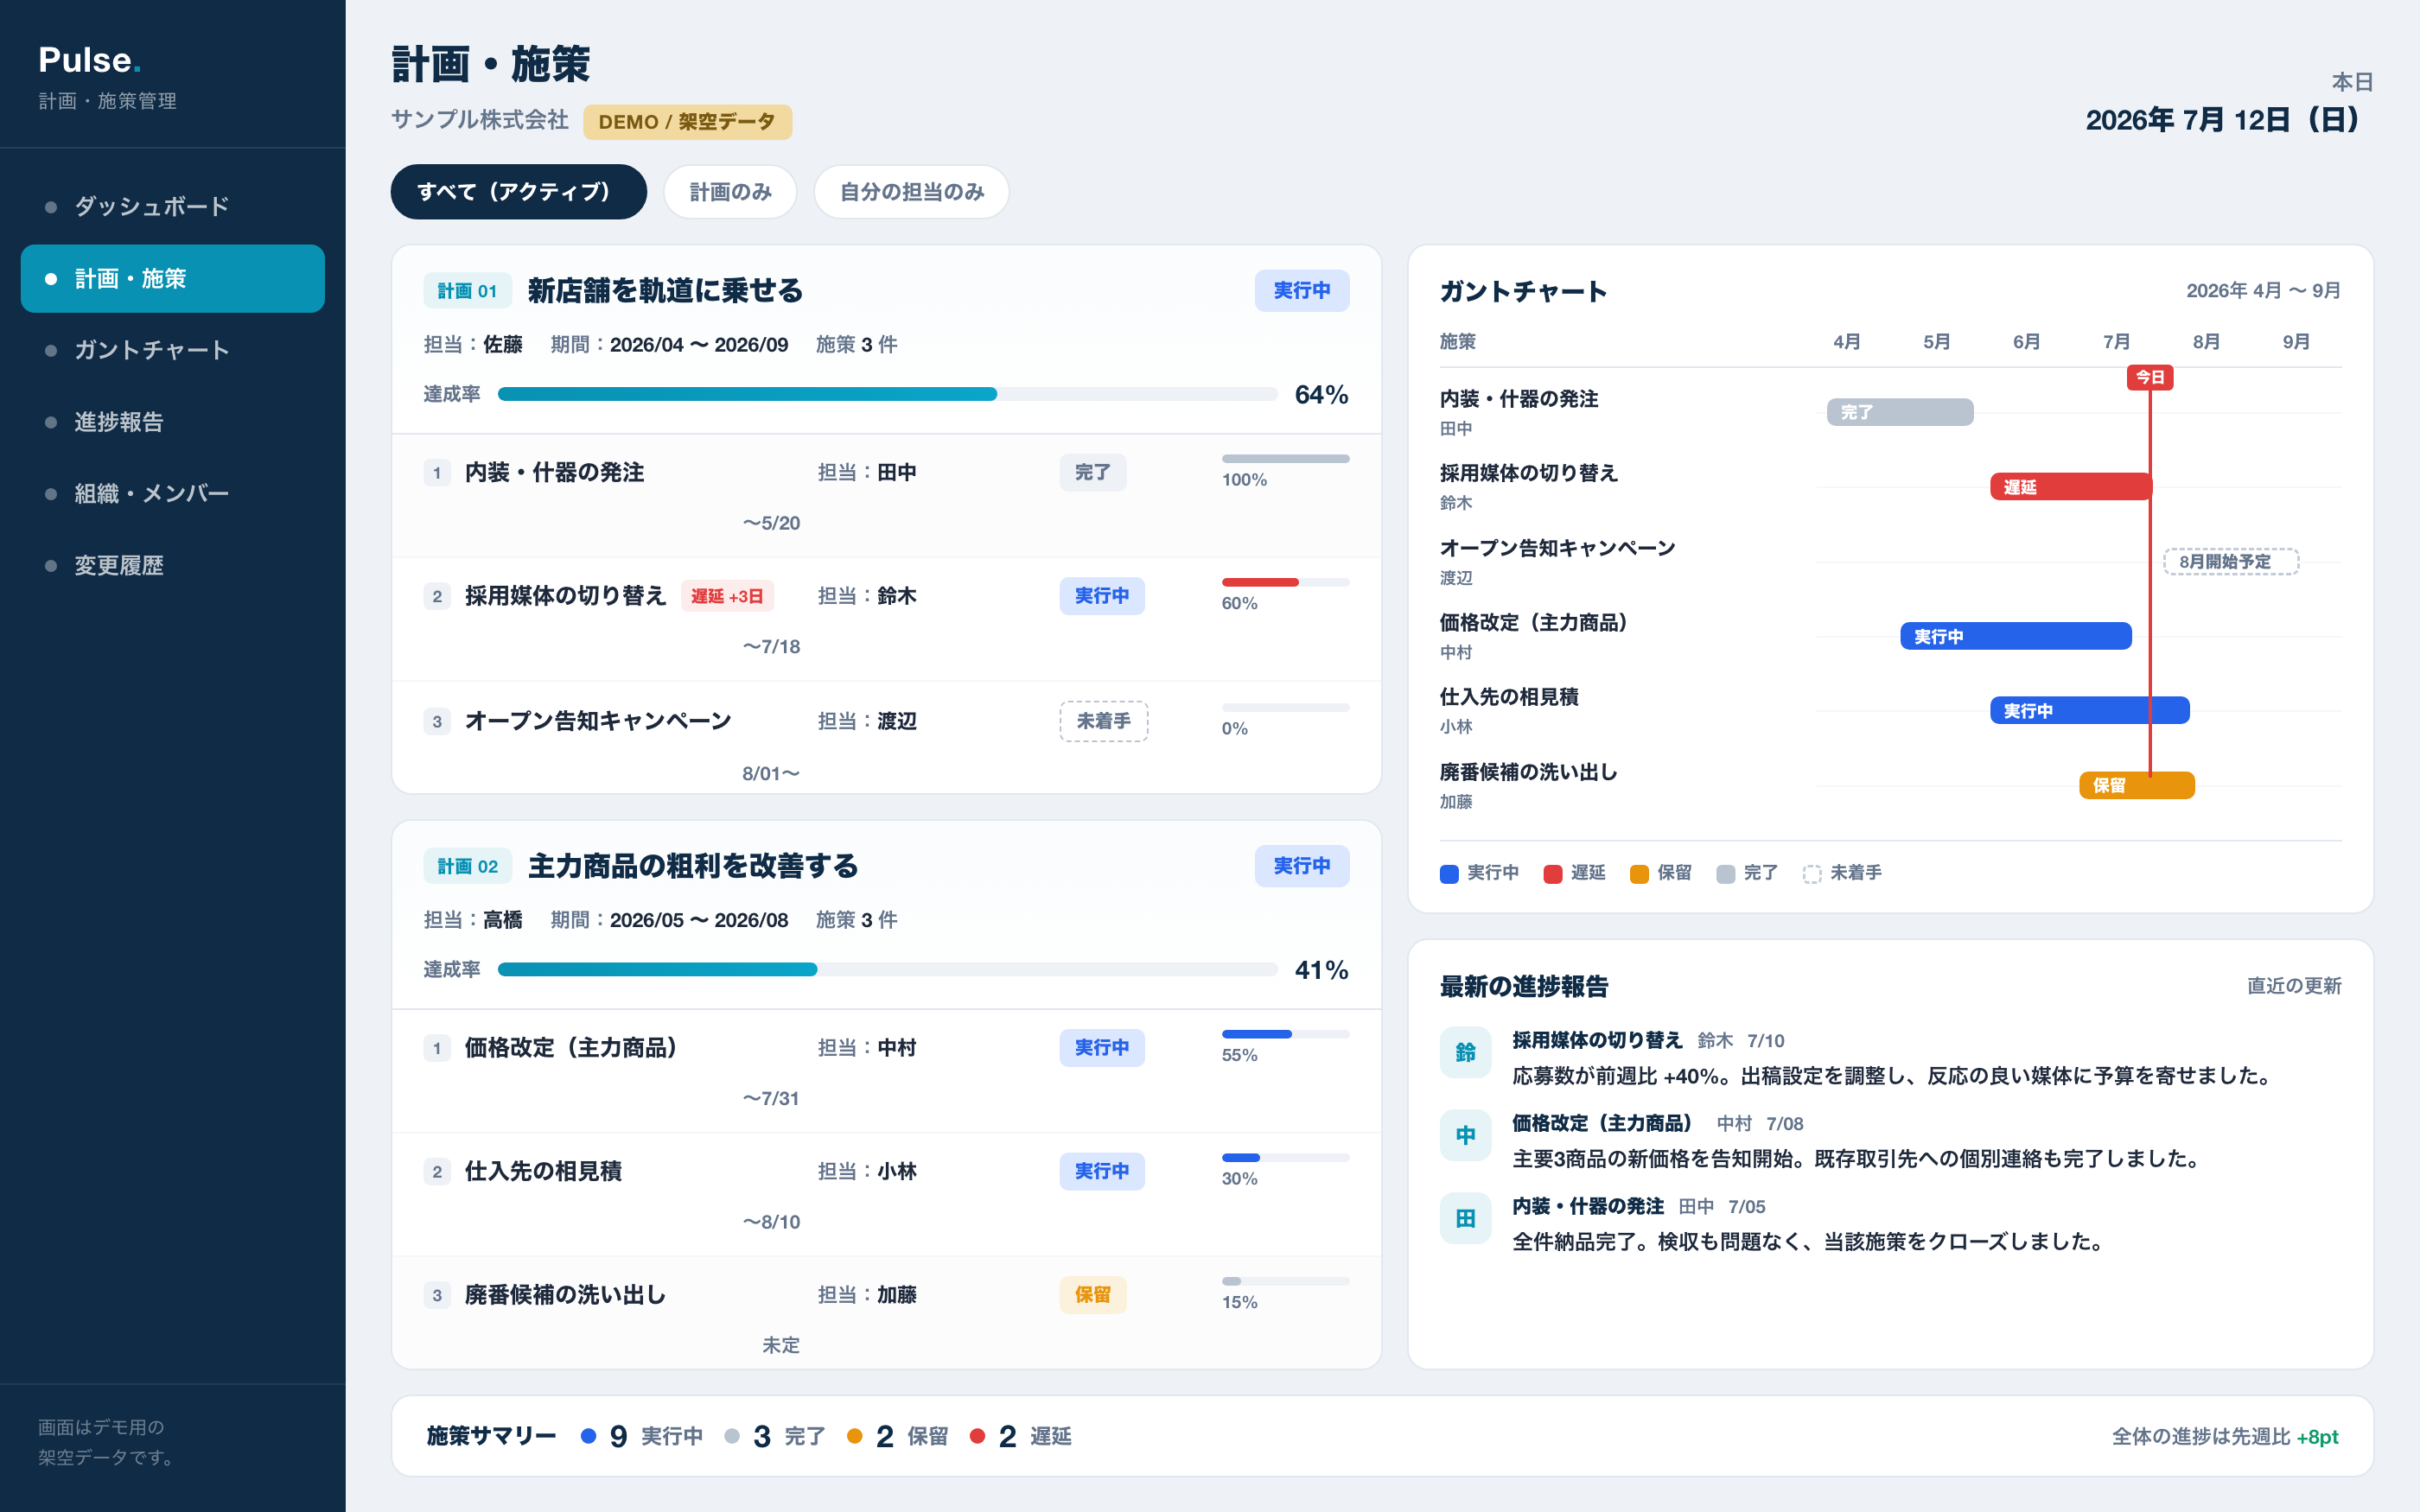Open task 採用媒体の切り替え in plan list
The height and width of the screenshot is (1512, 2420).
click(x=565, y=596)
